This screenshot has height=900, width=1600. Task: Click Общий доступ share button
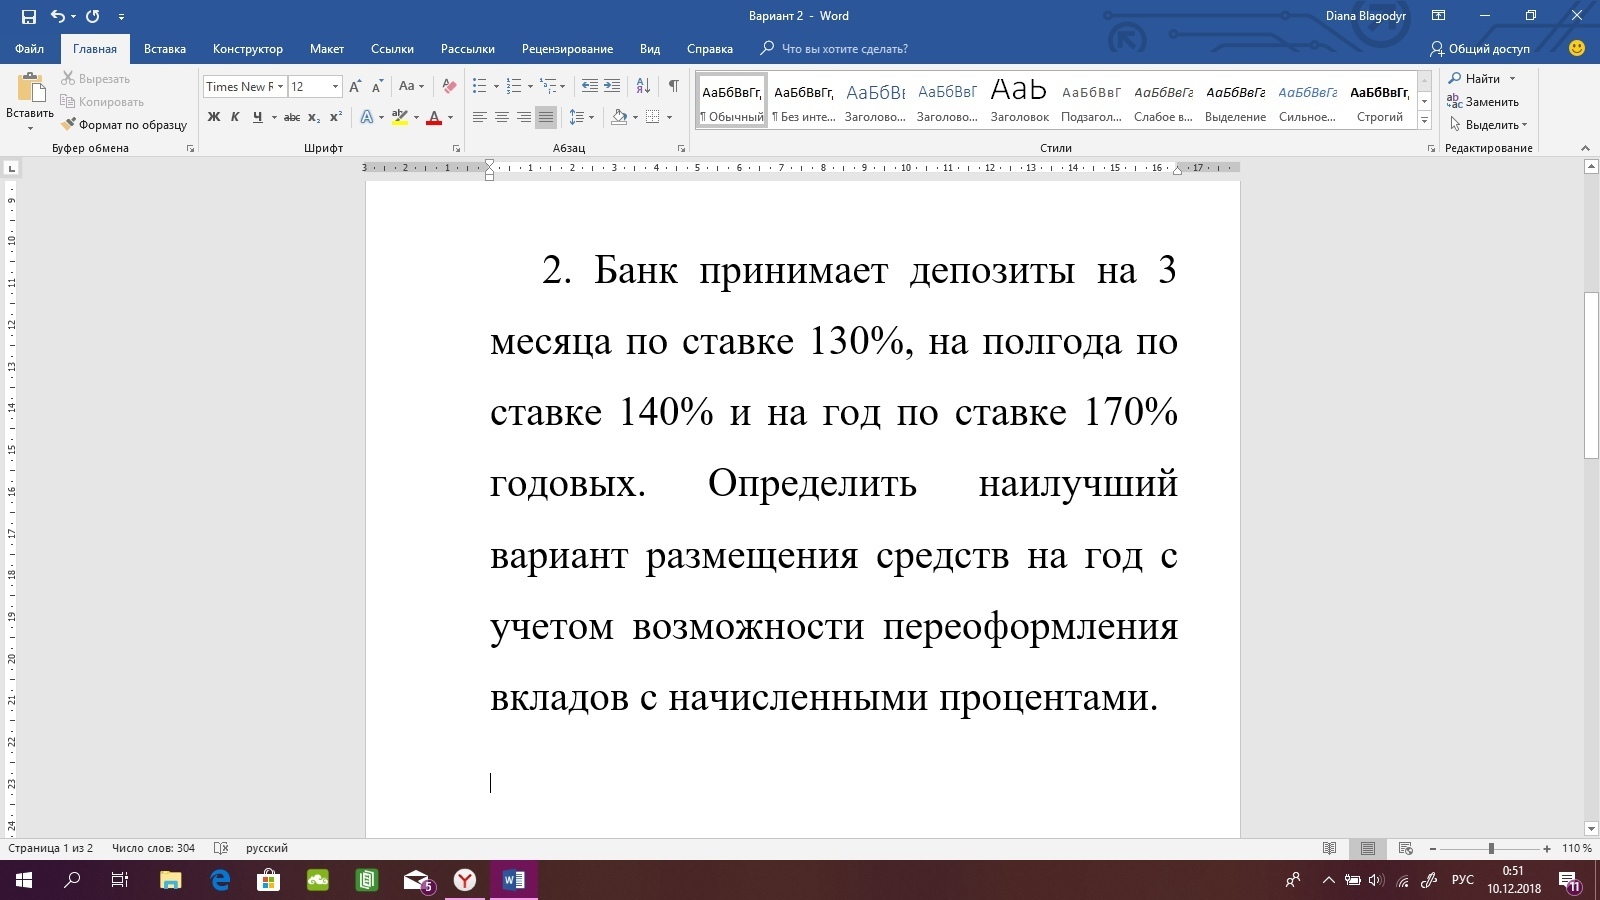coord(1480,49)
